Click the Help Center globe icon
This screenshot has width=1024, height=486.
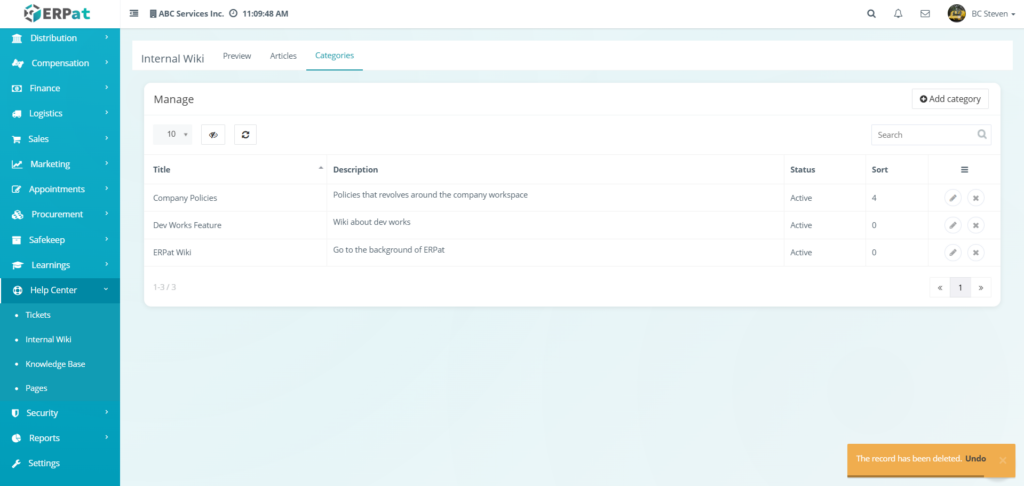point(18,290)
